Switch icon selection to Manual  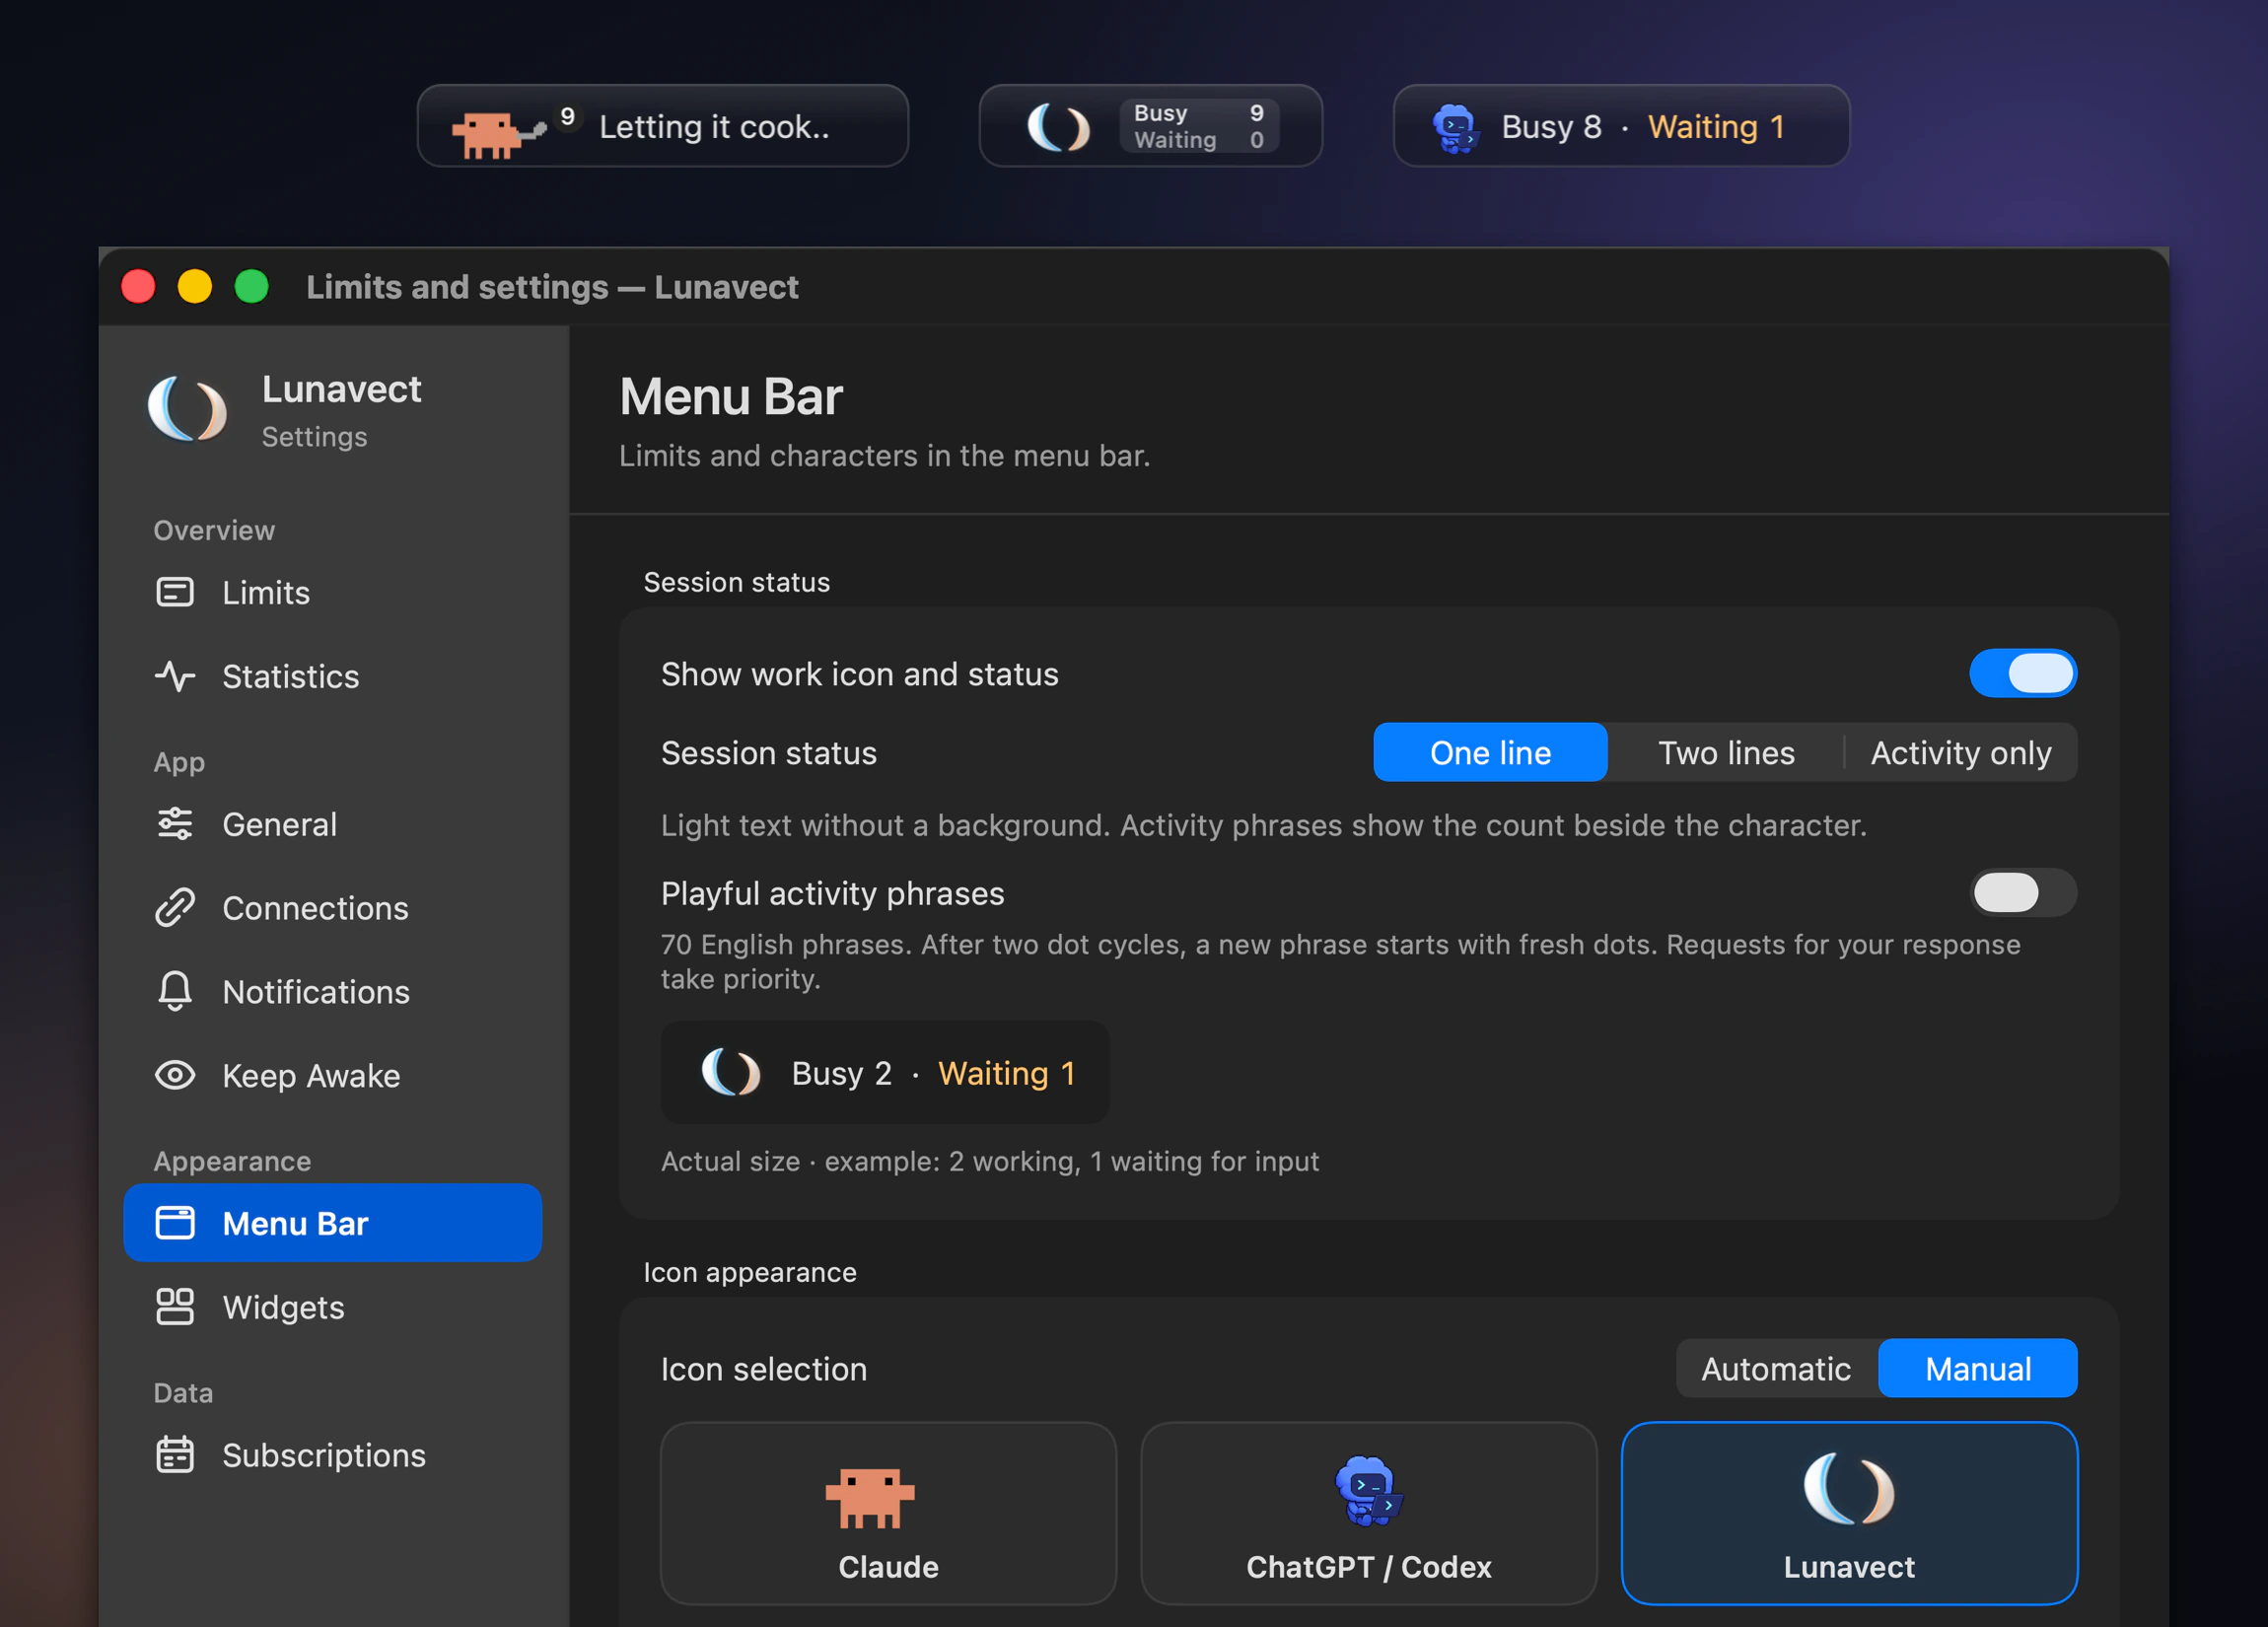click(x=1977, y=1368)
